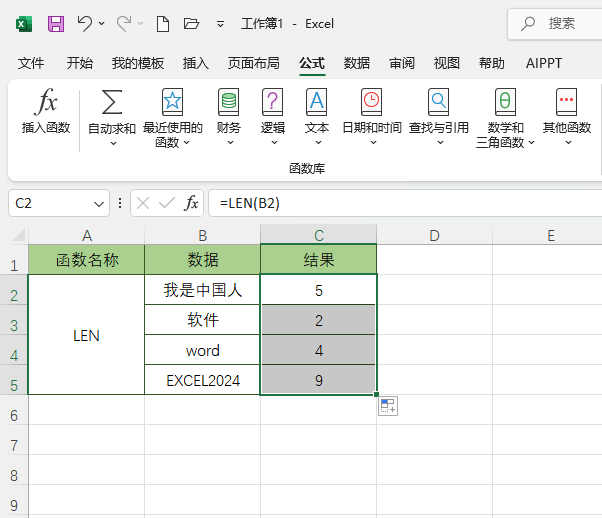Switch to the 我的模板 tab
602x518 pixels.
pyautogui.click(x=138, y=63)
